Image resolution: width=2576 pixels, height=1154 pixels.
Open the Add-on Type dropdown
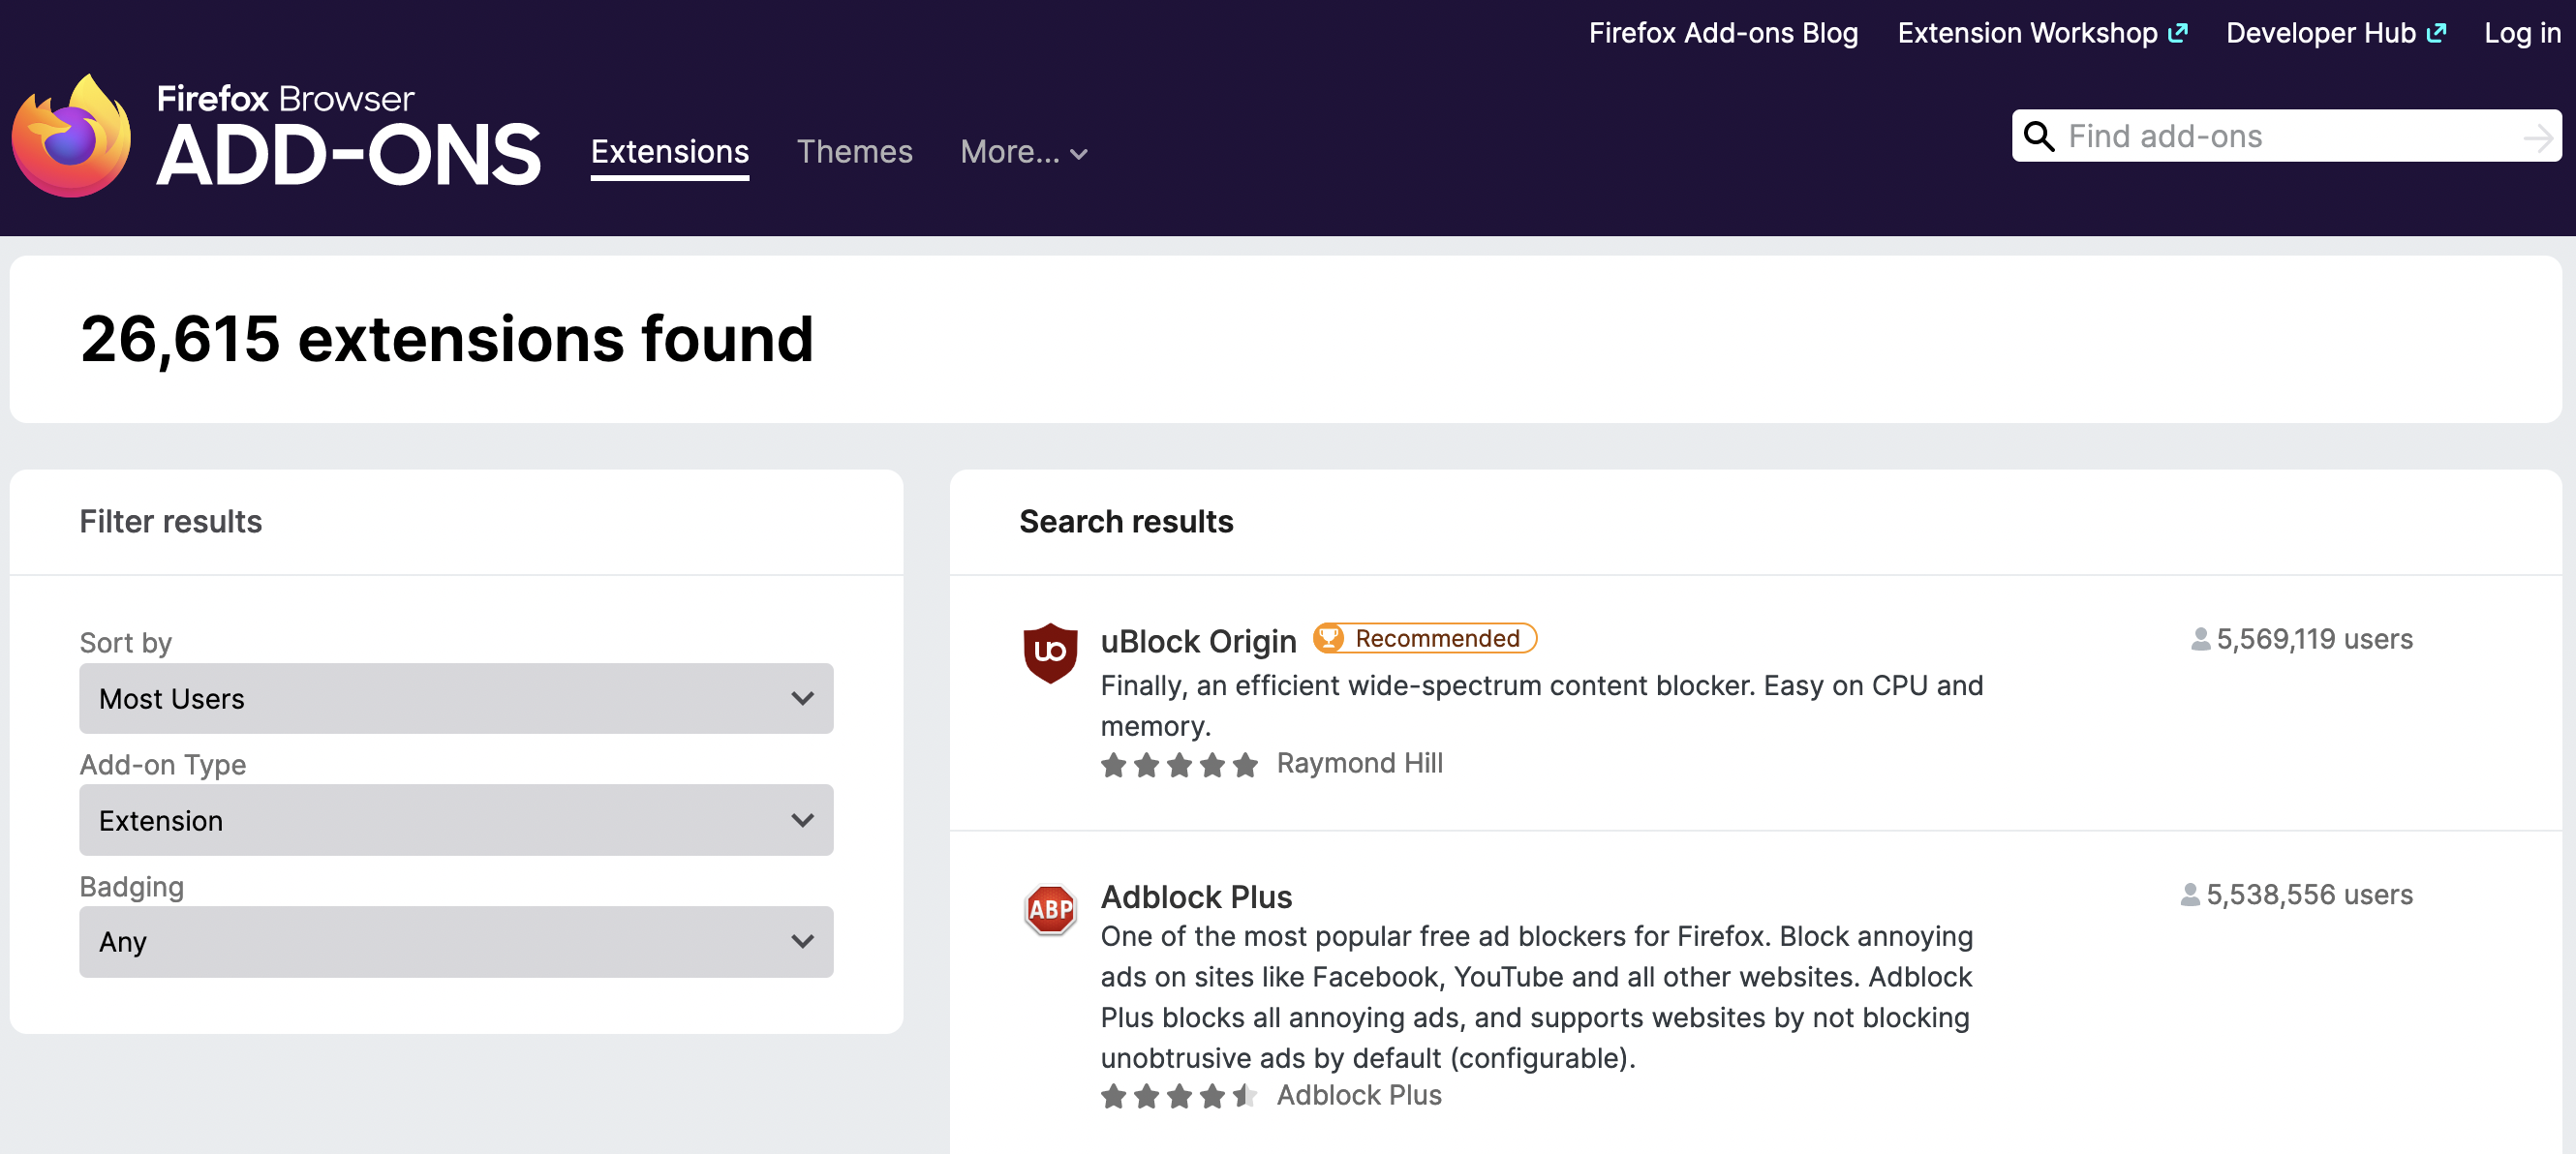(455, 820)
